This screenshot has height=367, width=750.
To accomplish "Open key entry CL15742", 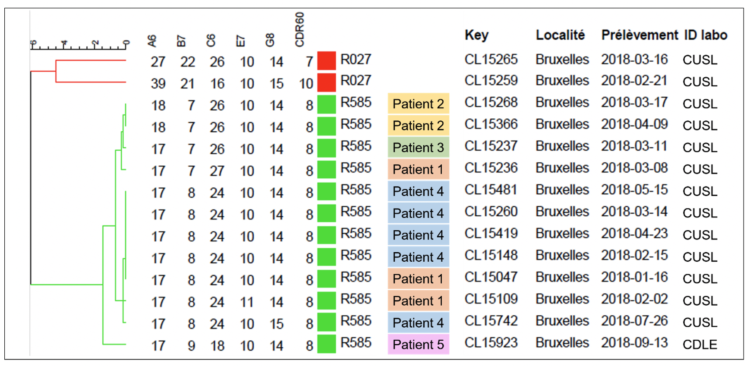I will [491, 321].
